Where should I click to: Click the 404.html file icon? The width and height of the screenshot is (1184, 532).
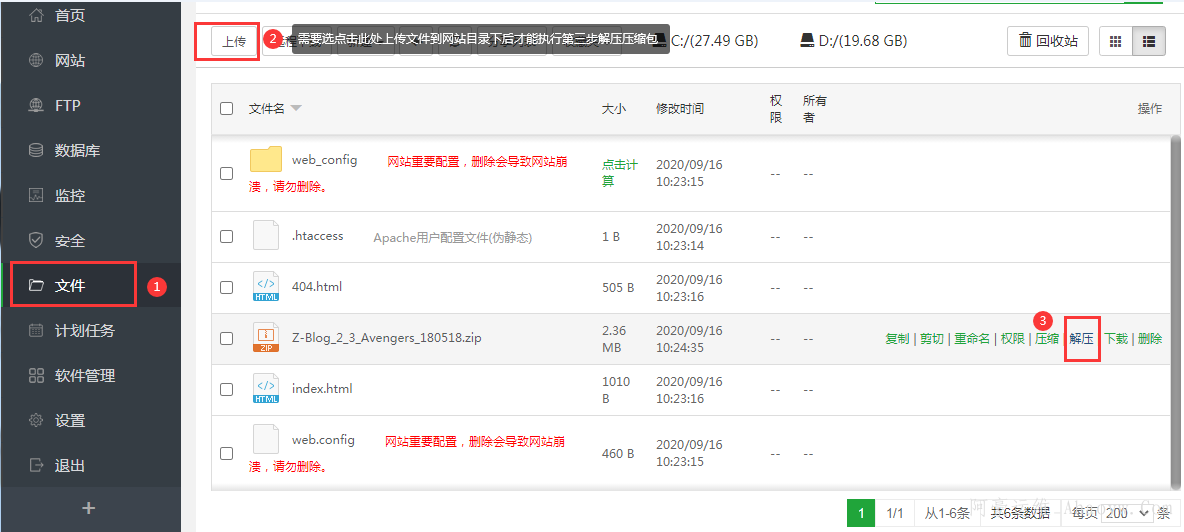tap(266, 287)
